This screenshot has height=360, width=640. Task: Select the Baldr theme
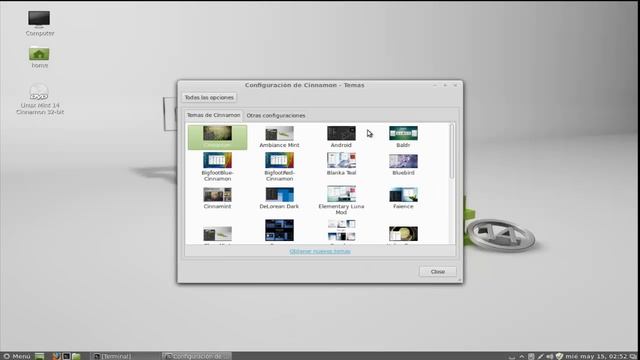click(403, 137)
